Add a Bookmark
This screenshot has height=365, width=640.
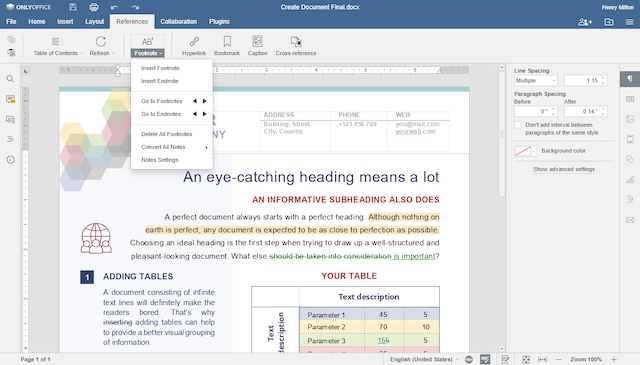coord(227,45)
